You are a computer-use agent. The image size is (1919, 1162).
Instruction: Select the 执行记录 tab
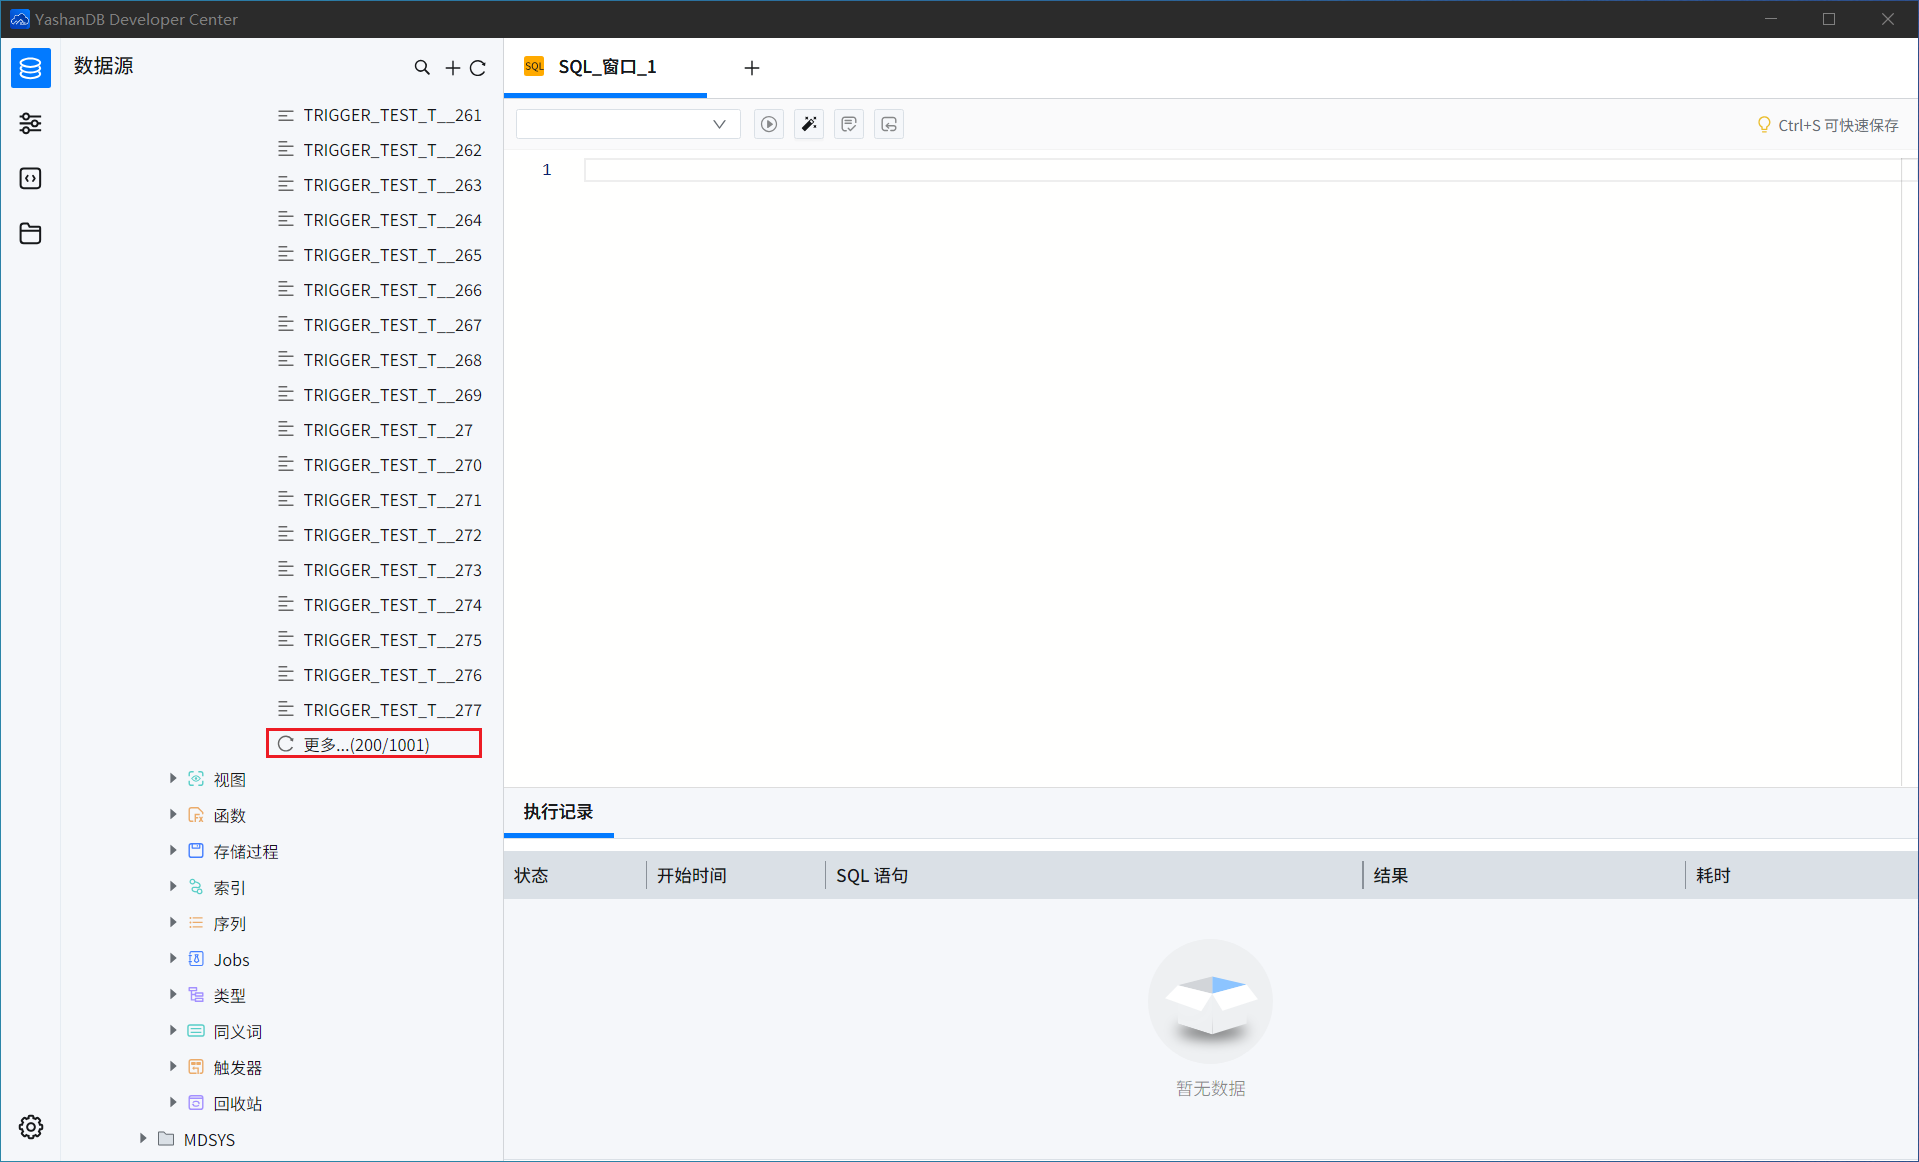pyautogui.click(x=558, y=812)
